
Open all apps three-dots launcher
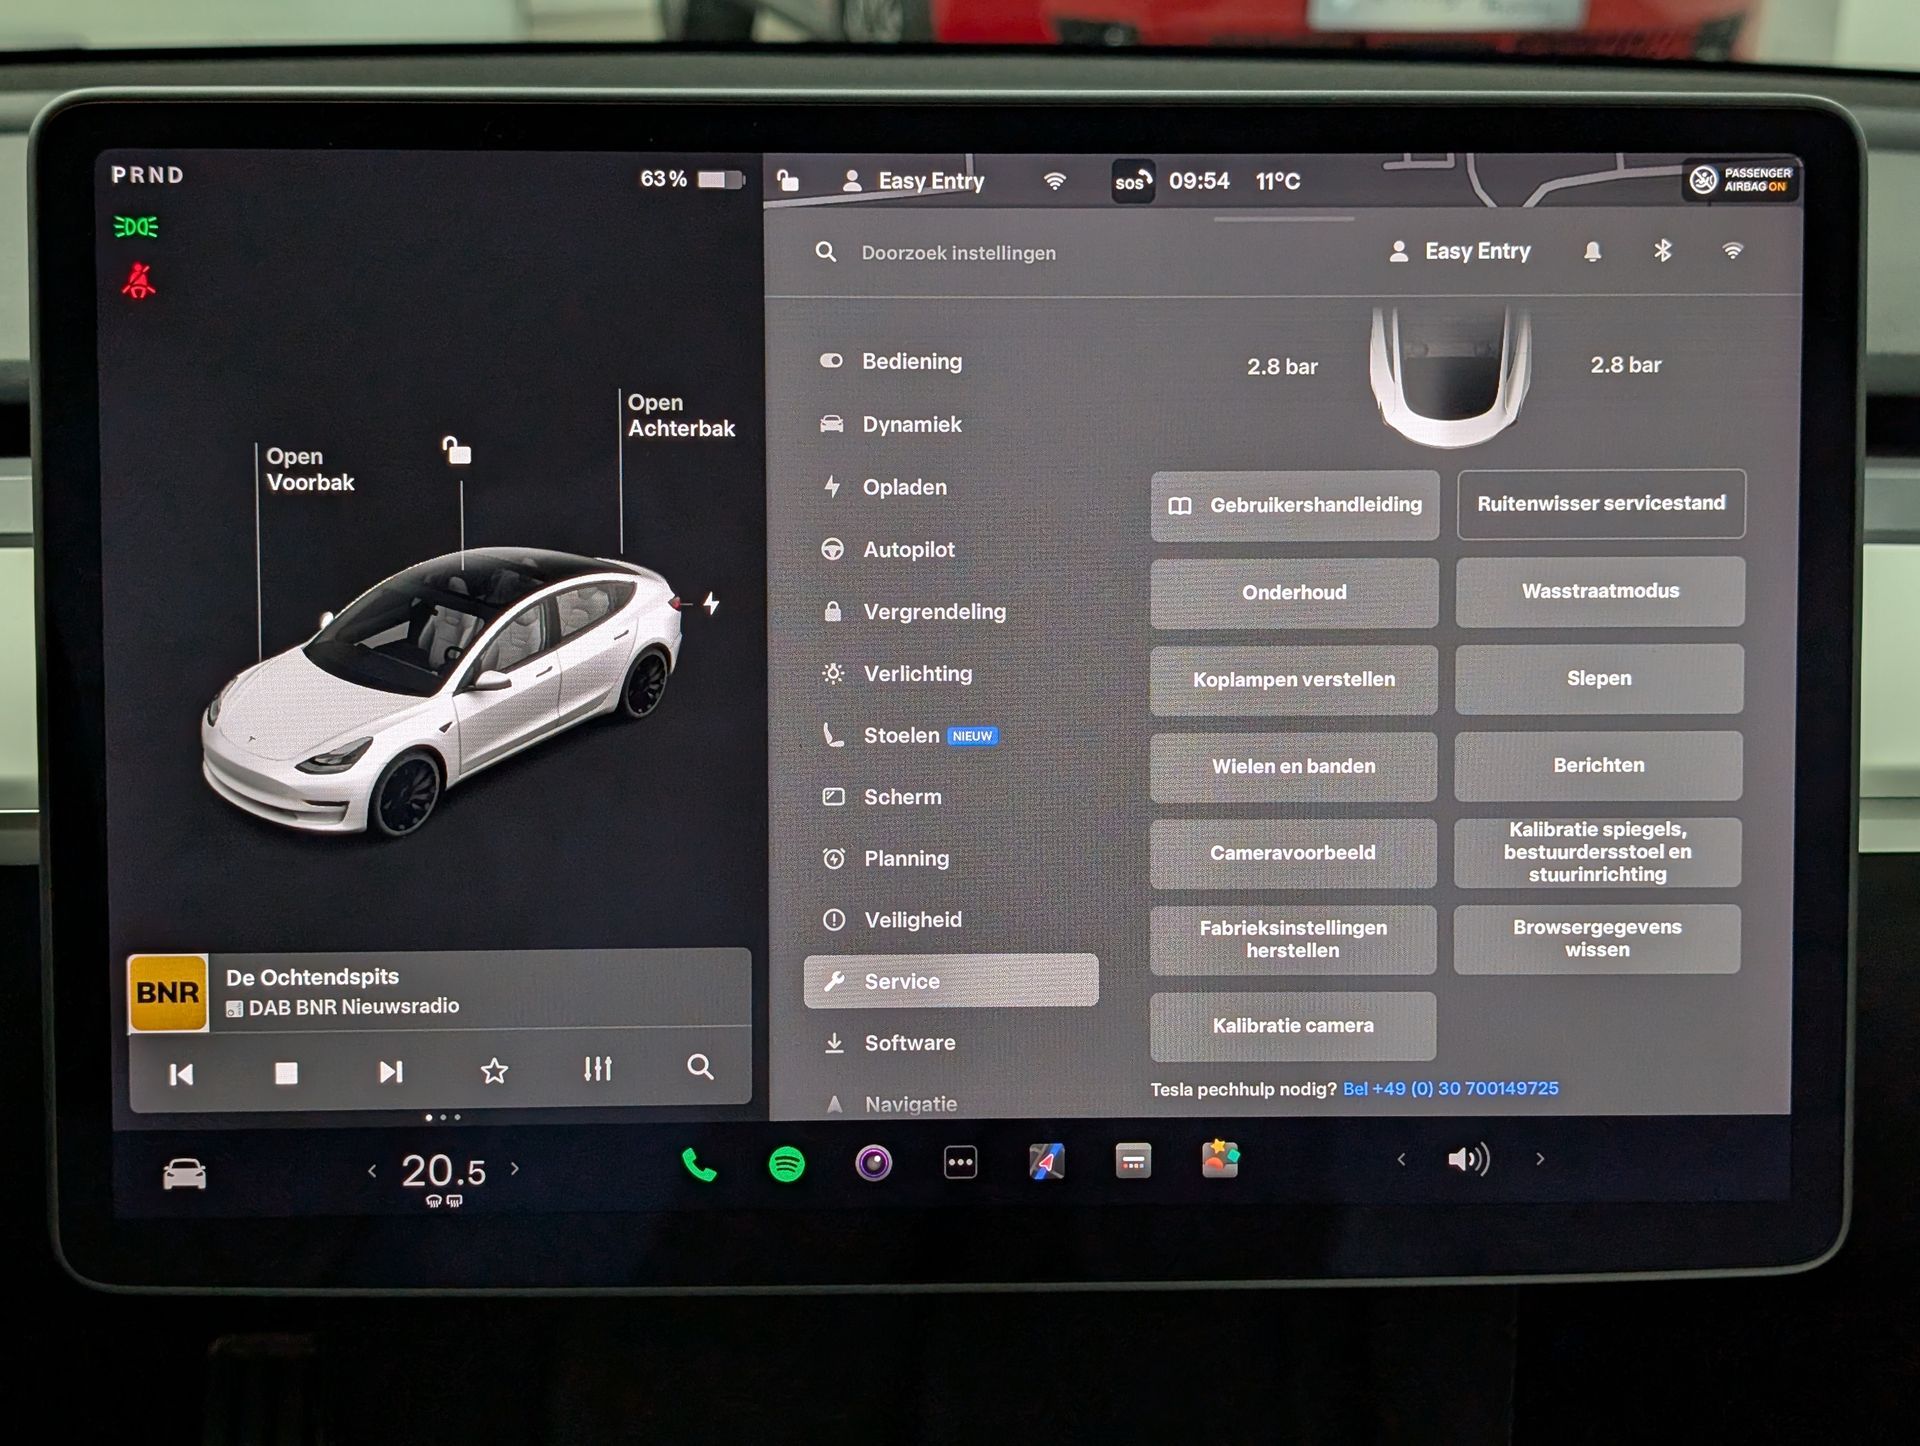pos(960,1163)
